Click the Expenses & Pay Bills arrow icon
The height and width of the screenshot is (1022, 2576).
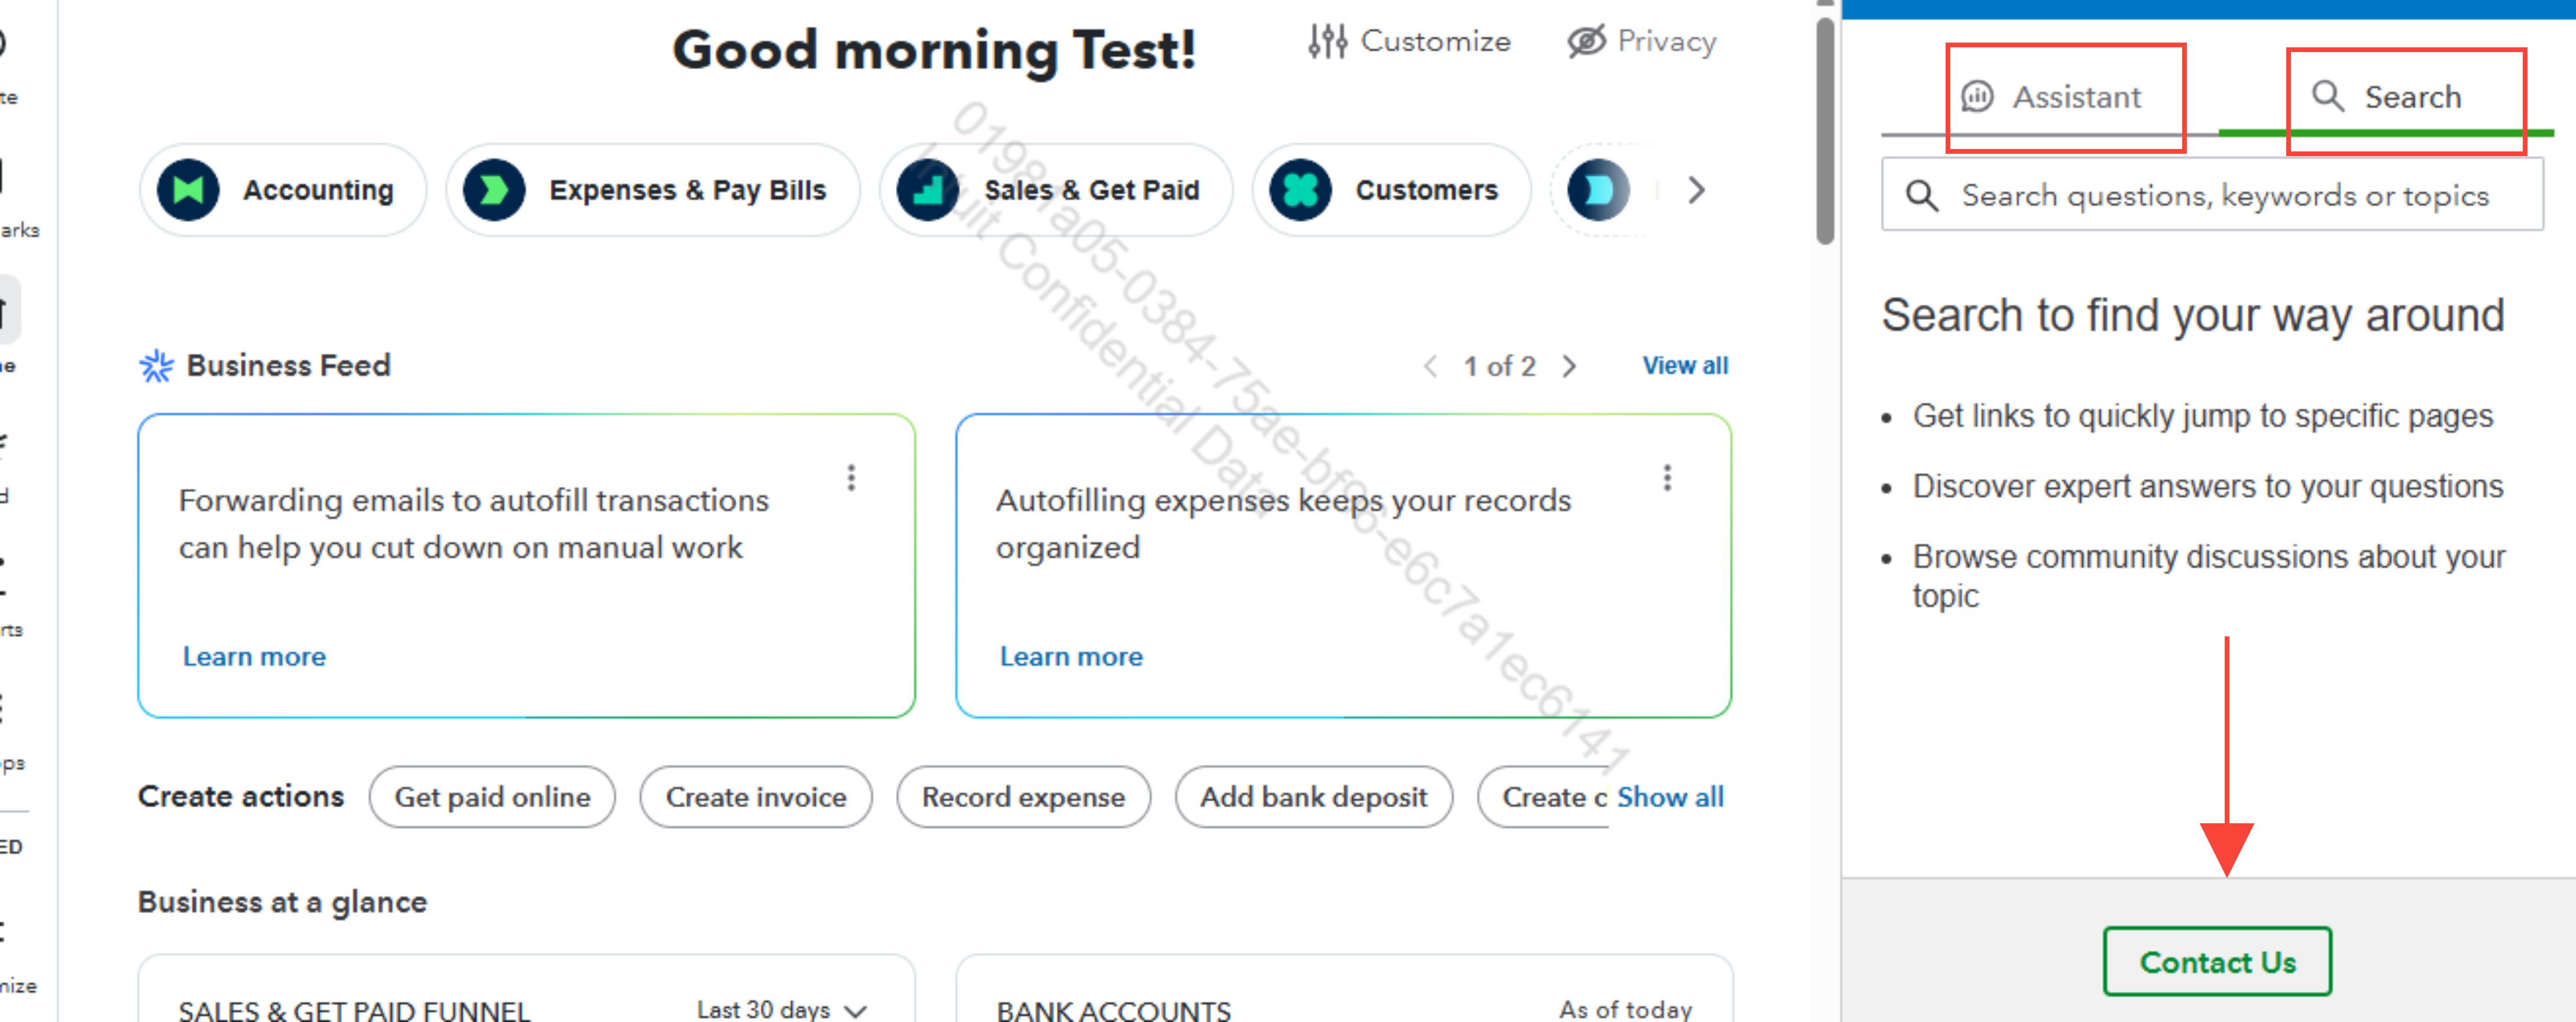[x=494, y=190]
